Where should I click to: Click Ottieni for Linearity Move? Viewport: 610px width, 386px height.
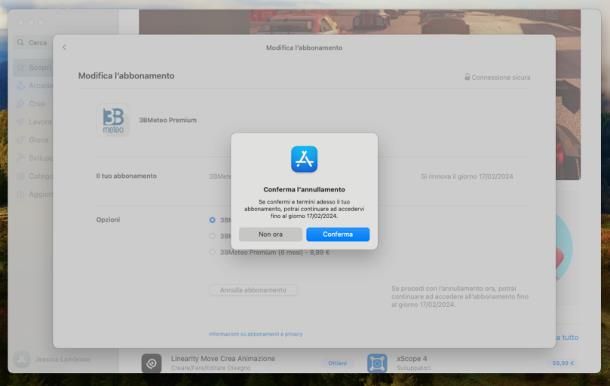pos(337,363)
